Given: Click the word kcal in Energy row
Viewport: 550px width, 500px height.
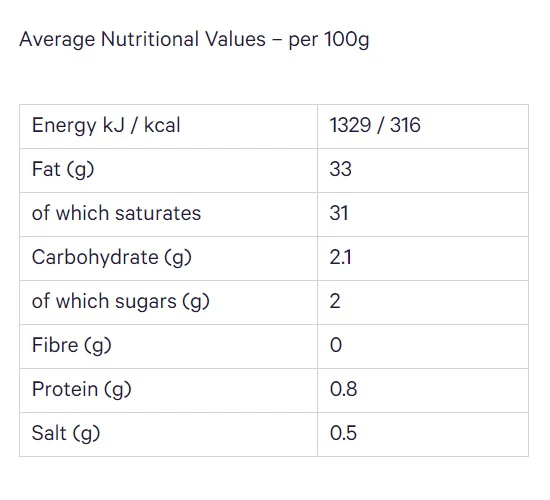Looking at the screenshot, I should pos(162,125).
